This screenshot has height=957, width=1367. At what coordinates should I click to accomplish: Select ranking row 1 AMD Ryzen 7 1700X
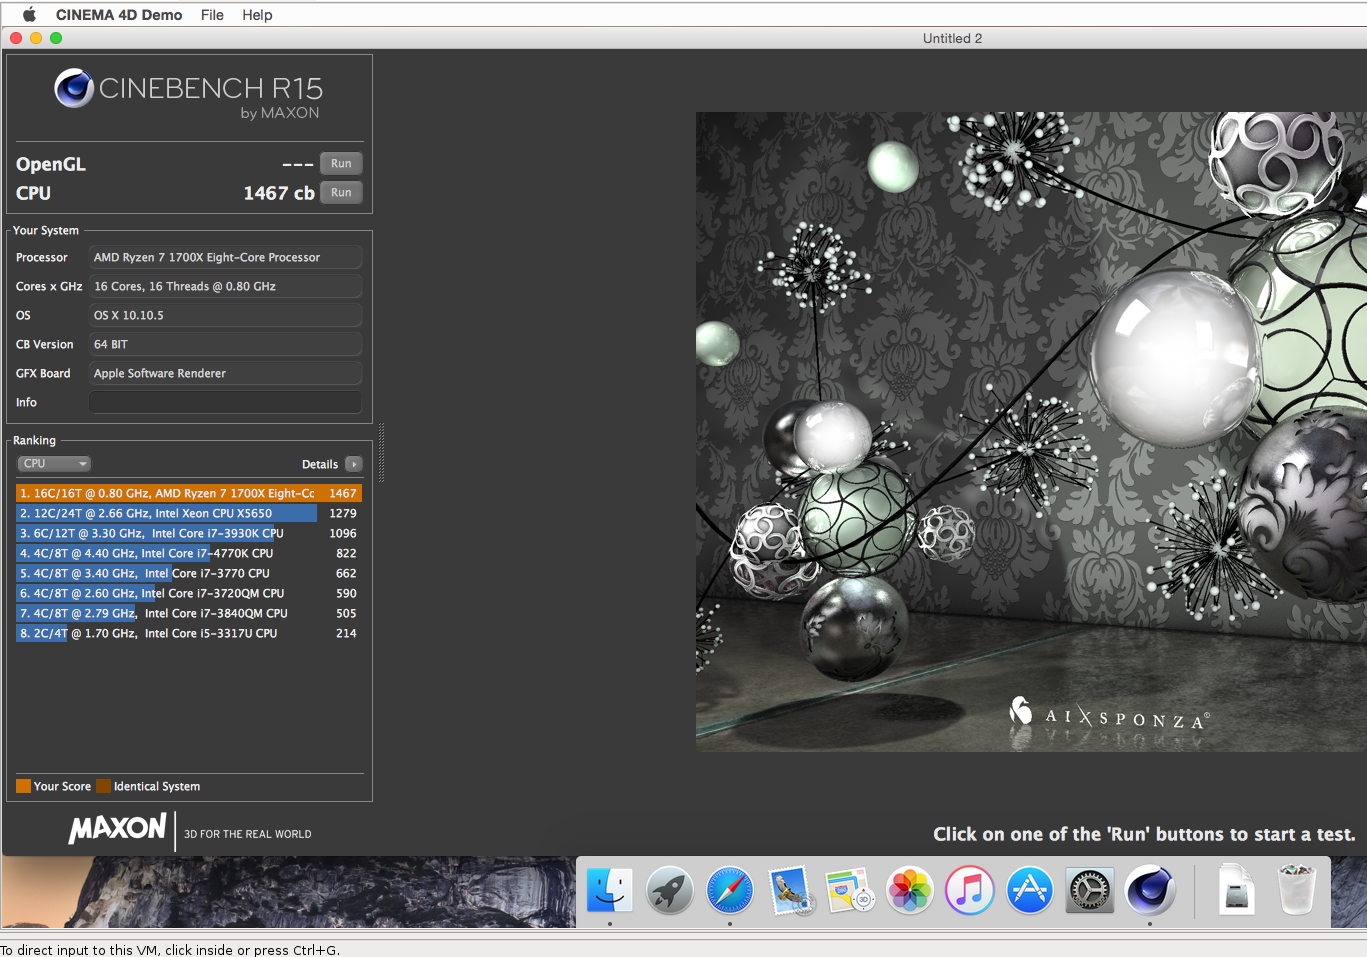pyautogui.click(x=189, y=493)
